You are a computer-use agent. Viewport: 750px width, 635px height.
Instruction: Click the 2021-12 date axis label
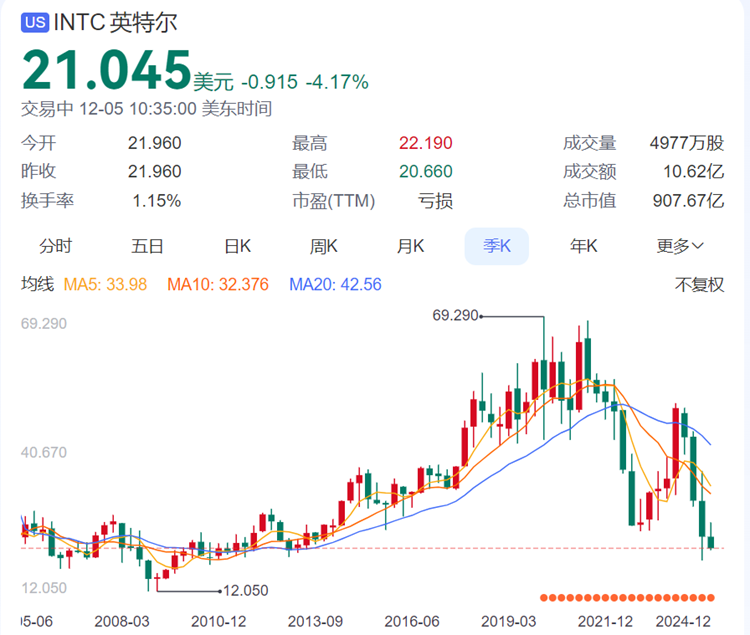605,621
